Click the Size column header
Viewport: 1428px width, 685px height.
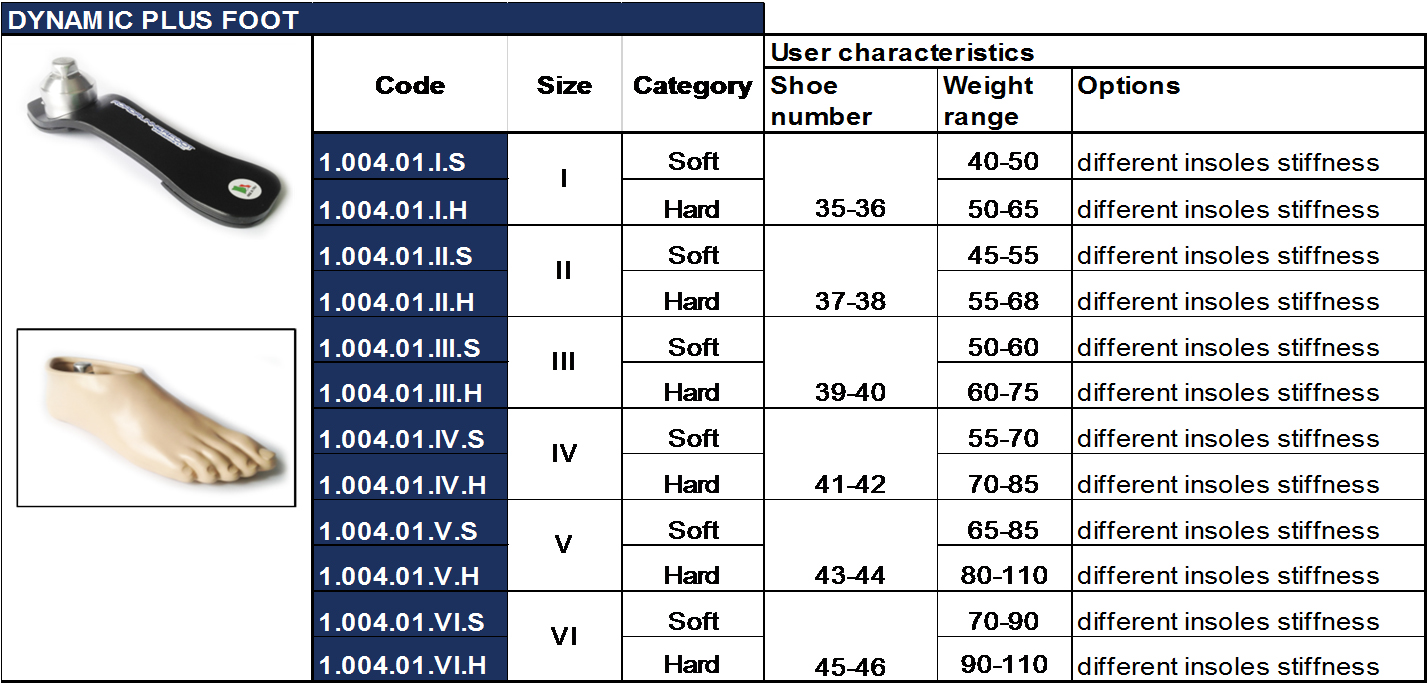click(x=564, y=86)
